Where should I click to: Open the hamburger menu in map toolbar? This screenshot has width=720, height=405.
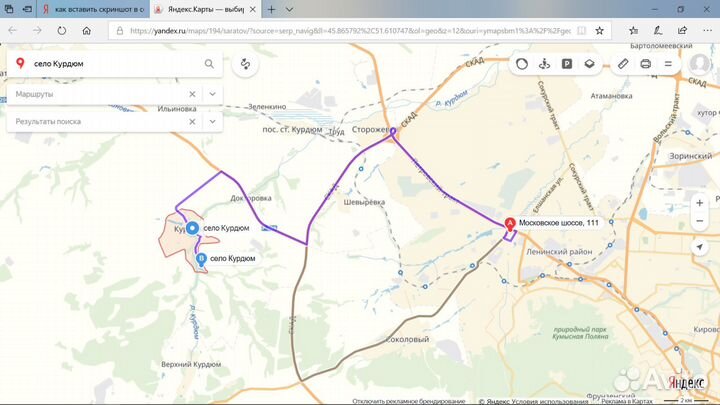coord(669,64)
